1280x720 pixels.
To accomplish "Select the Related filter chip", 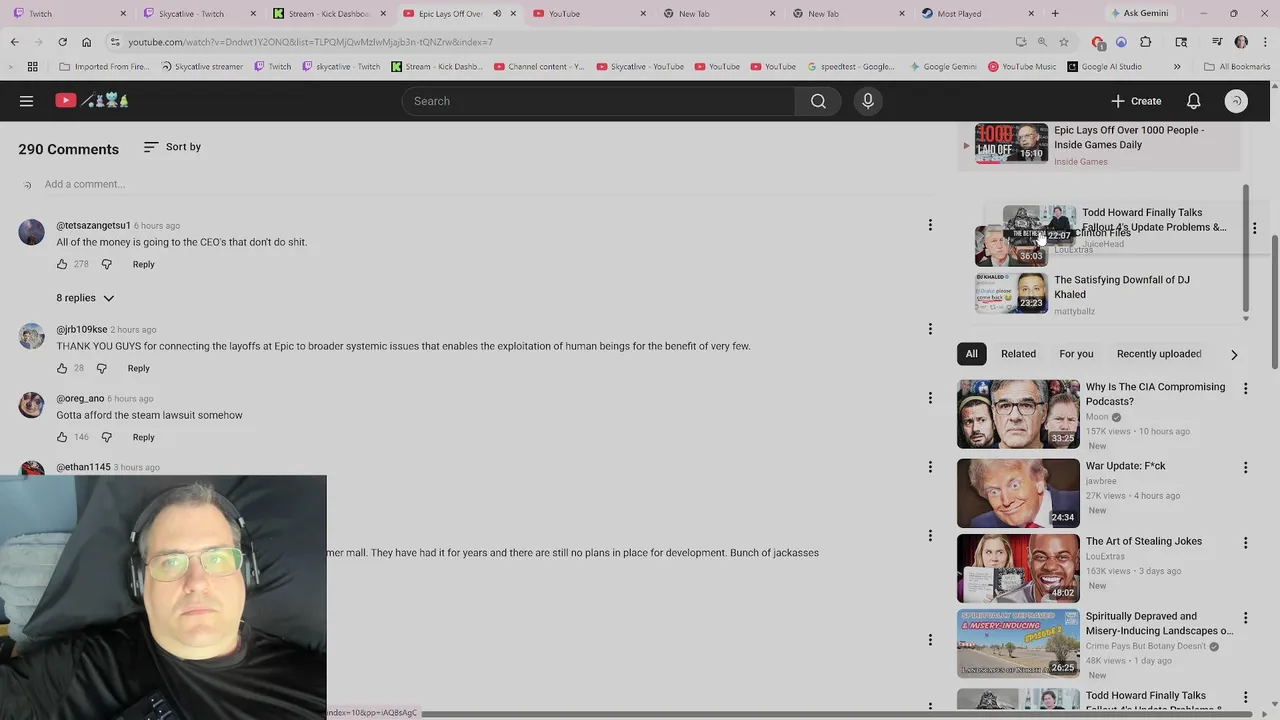I will [x=1018, y=354].
